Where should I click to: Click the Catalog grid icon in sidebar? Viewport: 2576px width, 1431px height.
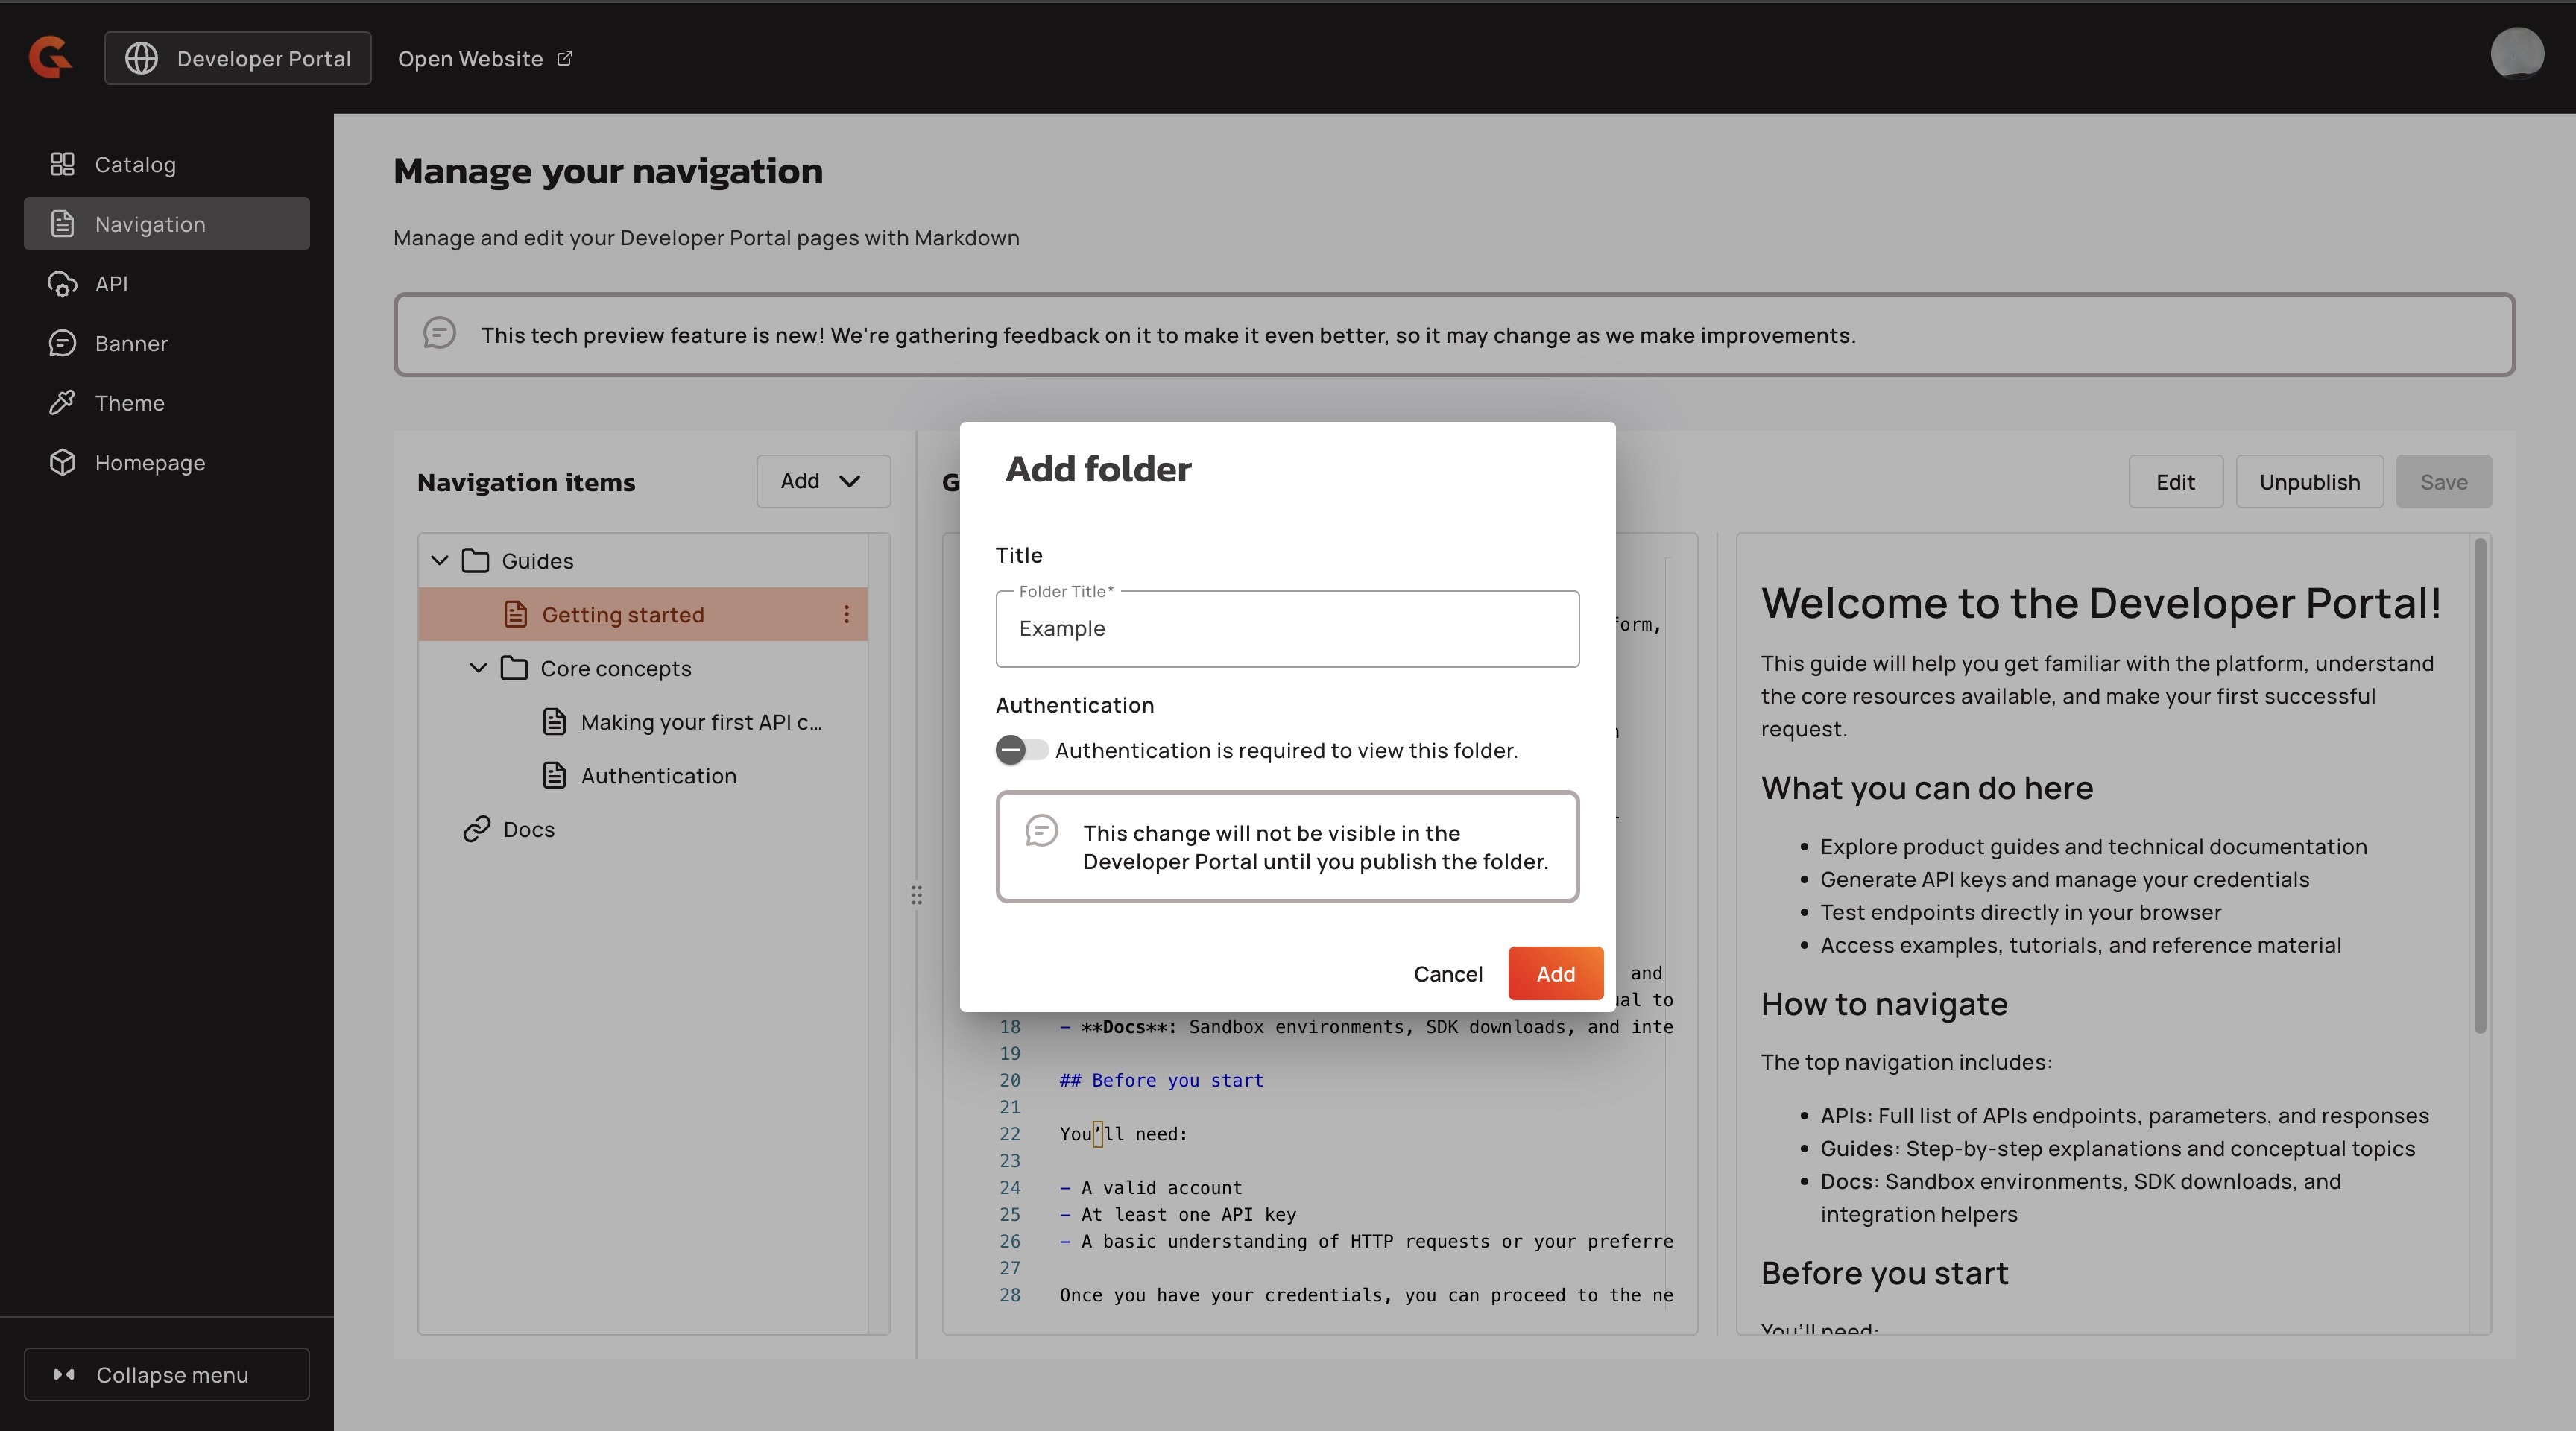coord(62,164)
